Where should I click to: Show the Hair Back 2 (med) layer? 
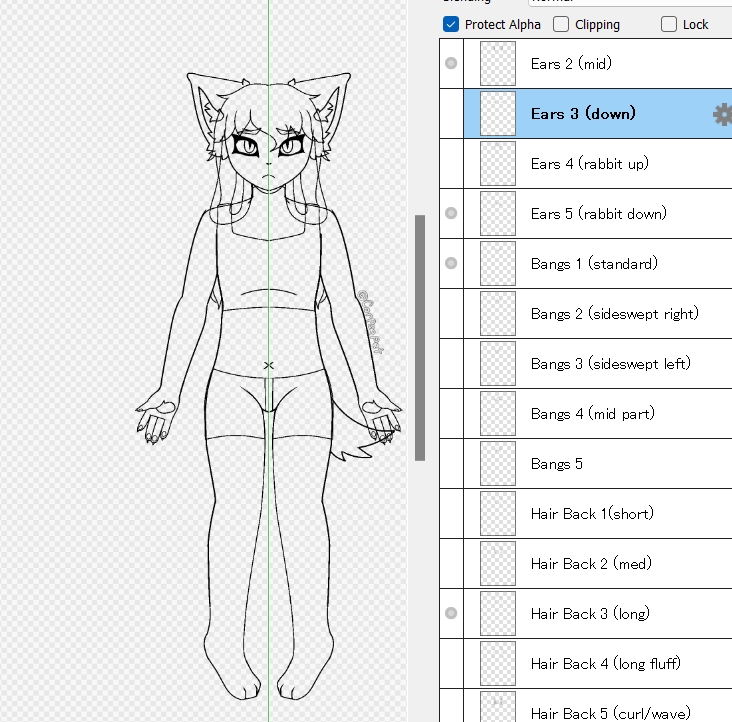[x=451, y=563]
